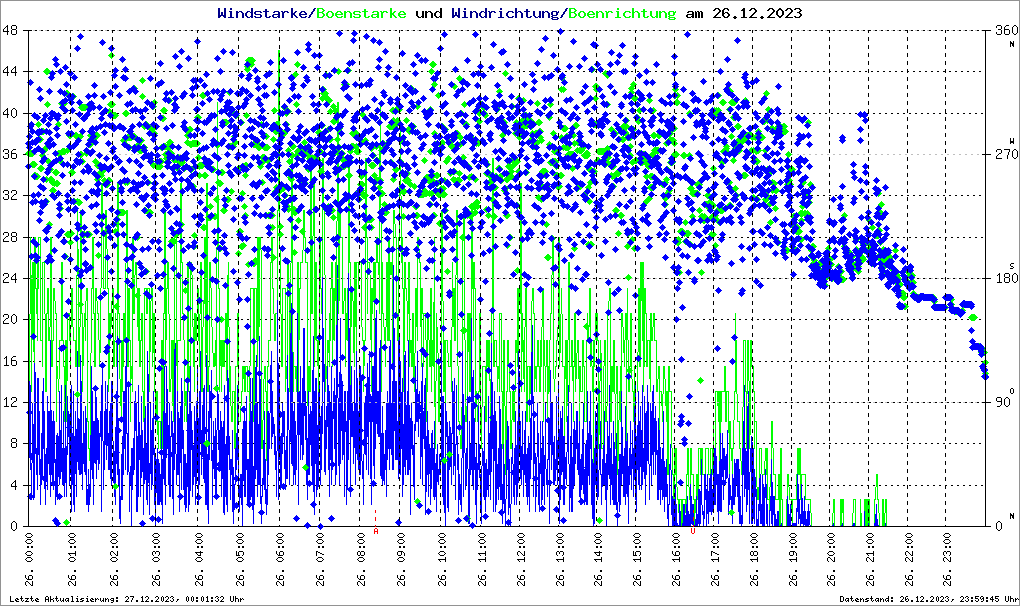This screenshot has height=606, width=1020.
Task: Click the blue 'Windstarke' title label
Action: pos(264,14)
